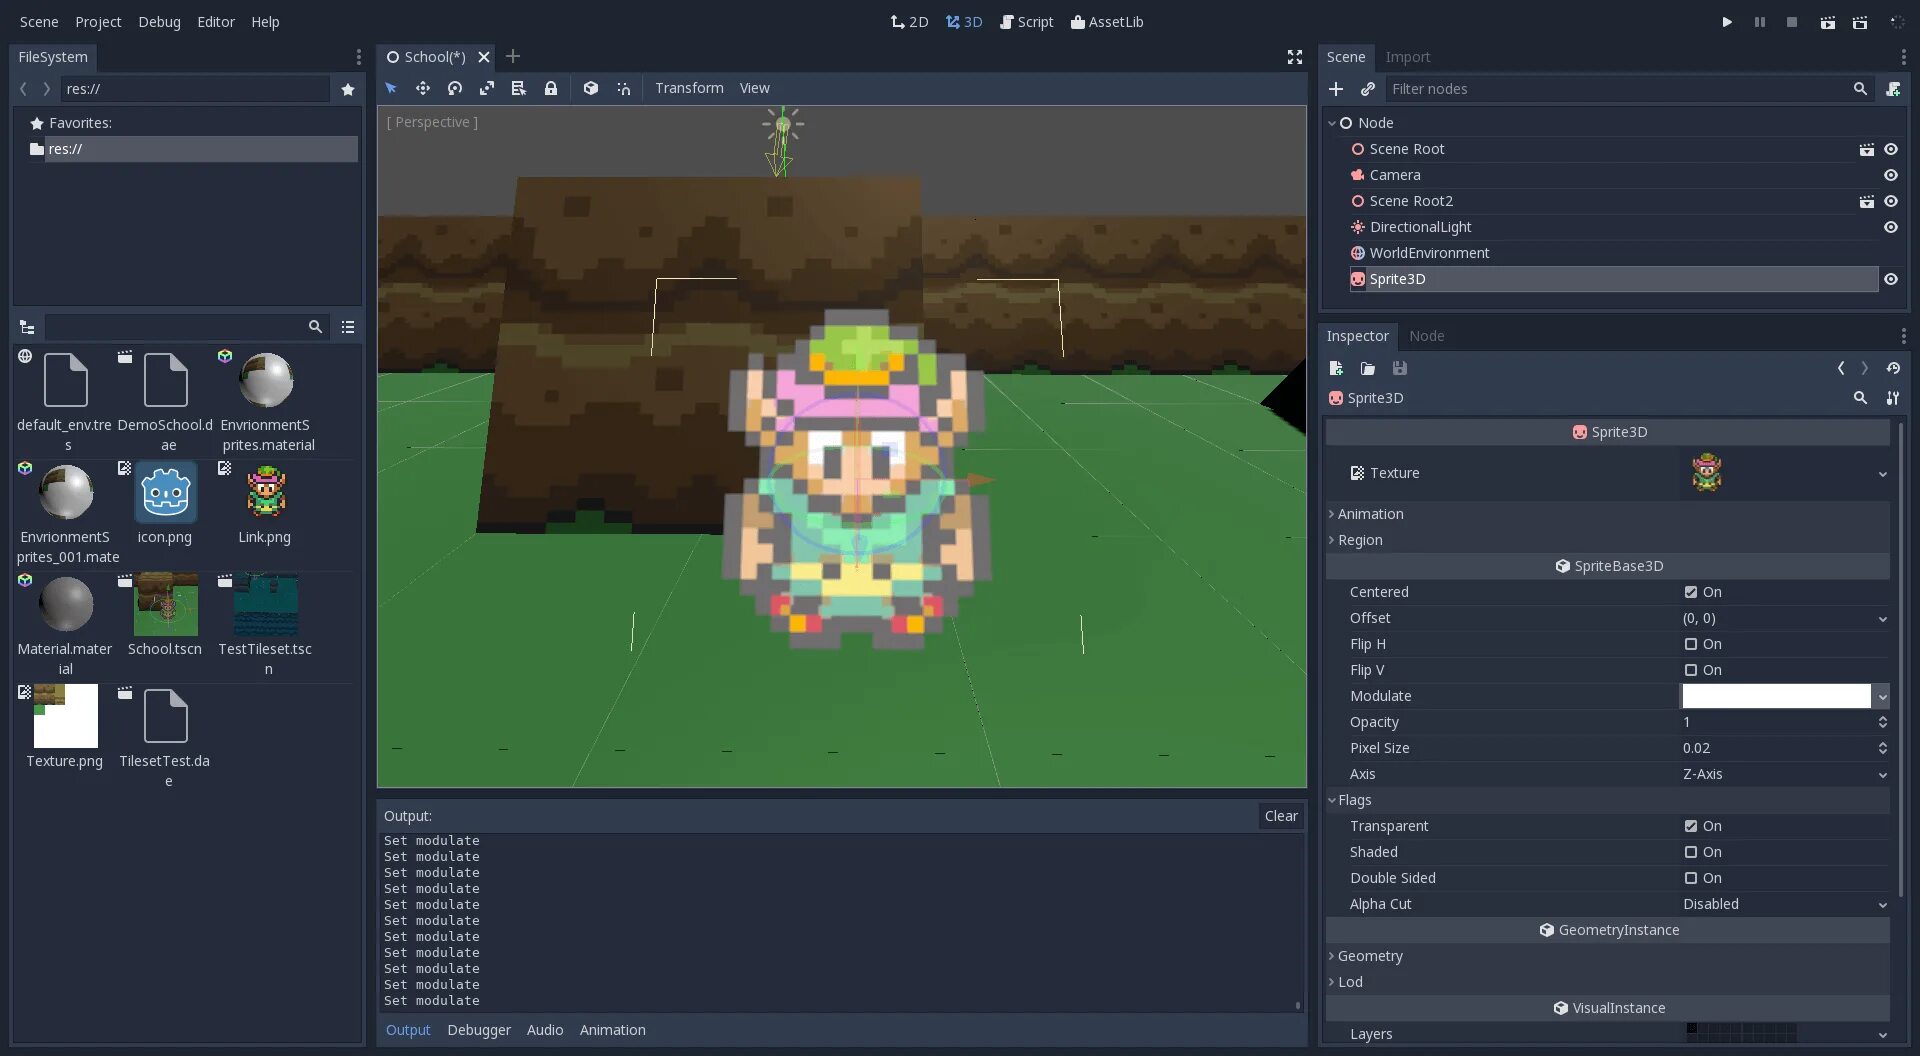Open the Alpha Cut dropdown
The width and height of the screenshot is (1920, 1056).
pyautogui.click(x=1784, y=904)
